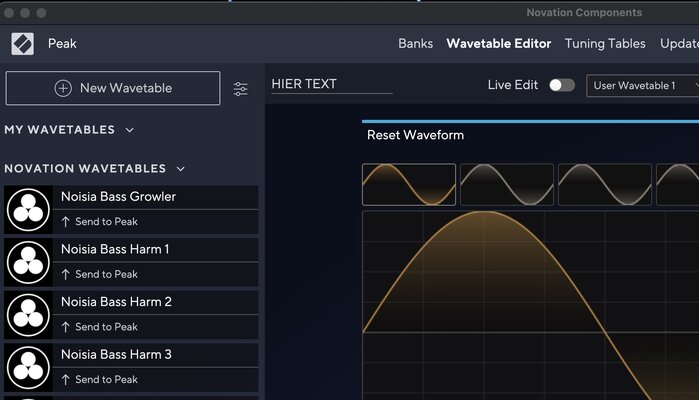The width and height of the screenshot is (699, 400).
Task: Click the Novation Components logo icon
Action: pos(22,44)
